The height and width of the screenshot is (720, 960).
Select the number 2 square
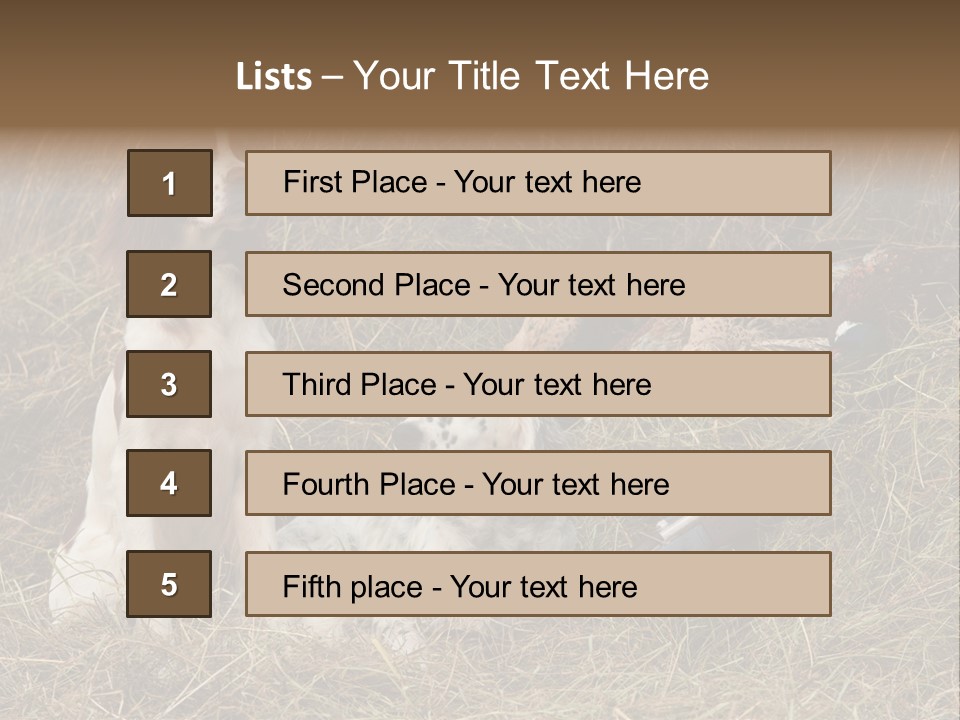[x=169, y=284]
